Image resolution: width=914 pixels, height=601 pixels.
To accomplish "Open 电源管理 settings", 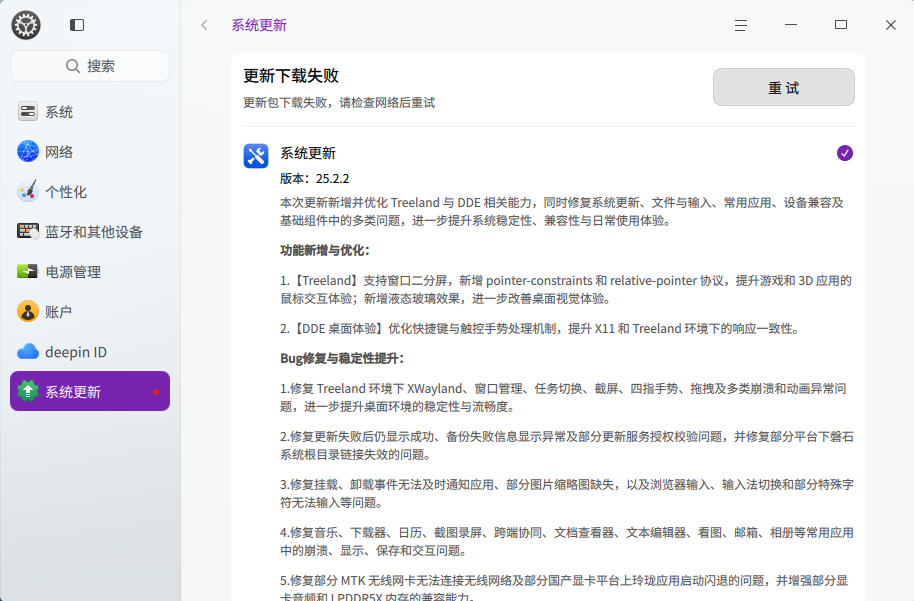I will click(x=90, y=272).
